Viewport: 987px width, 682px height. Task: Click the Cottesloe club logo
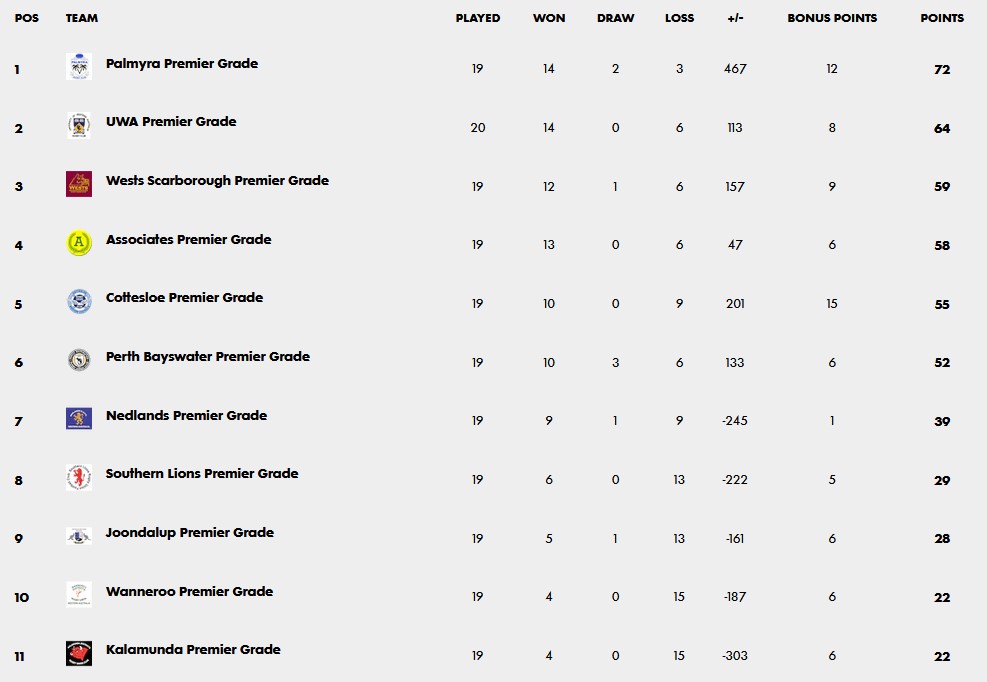tap(79, 301)
